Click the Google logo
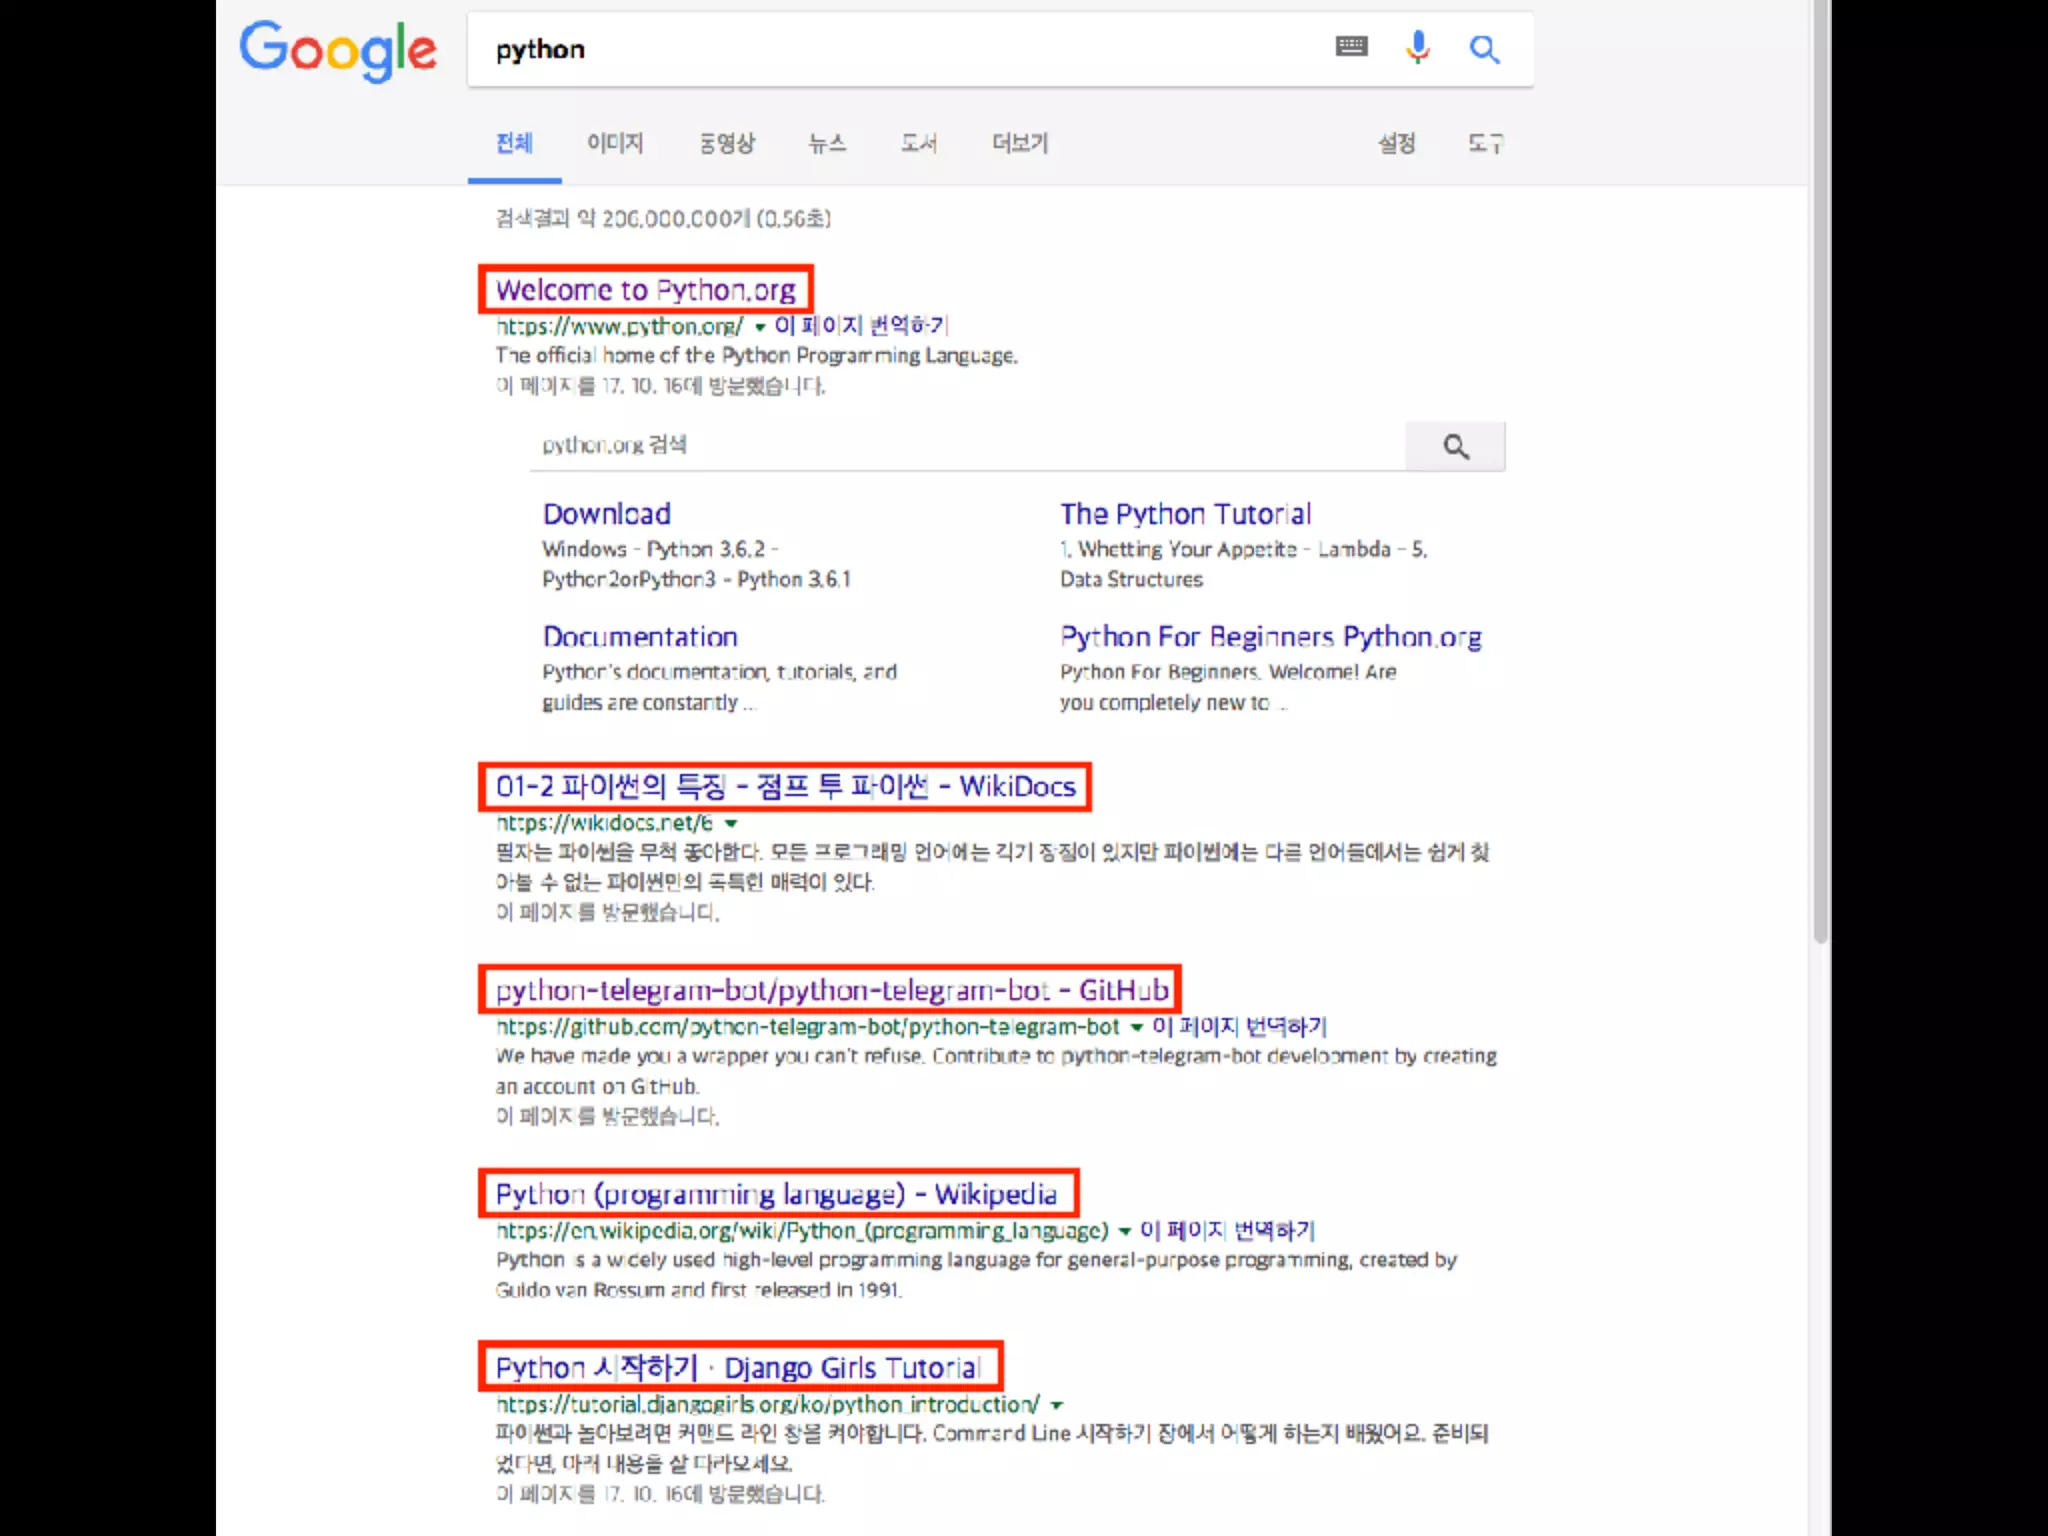The image size is (2048, 1536). coord(338,50)
